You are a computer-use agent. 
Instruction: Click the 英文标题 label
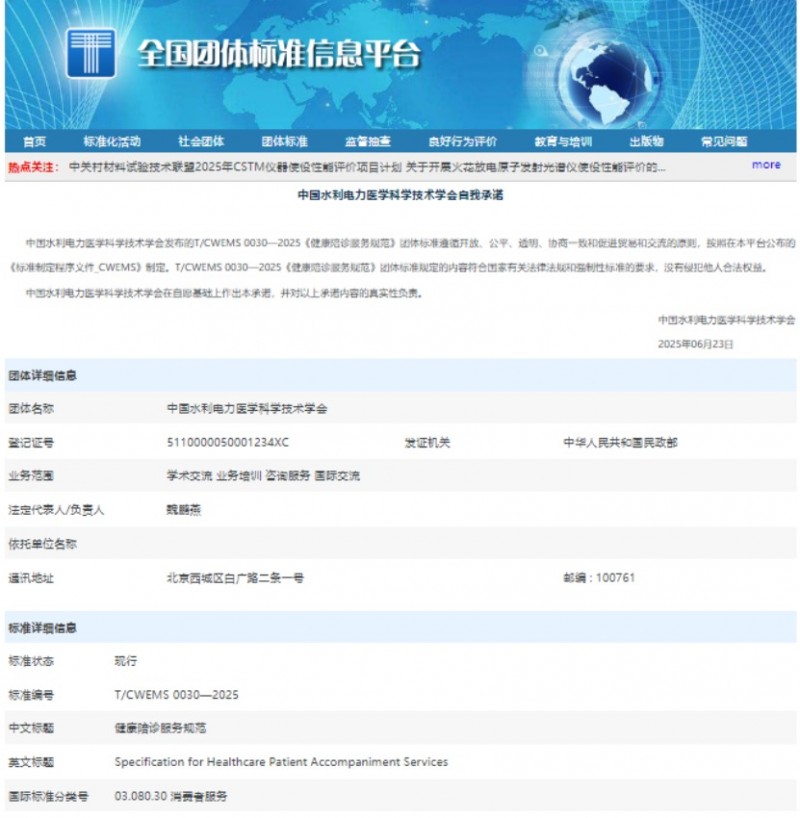tap(31, 762)
